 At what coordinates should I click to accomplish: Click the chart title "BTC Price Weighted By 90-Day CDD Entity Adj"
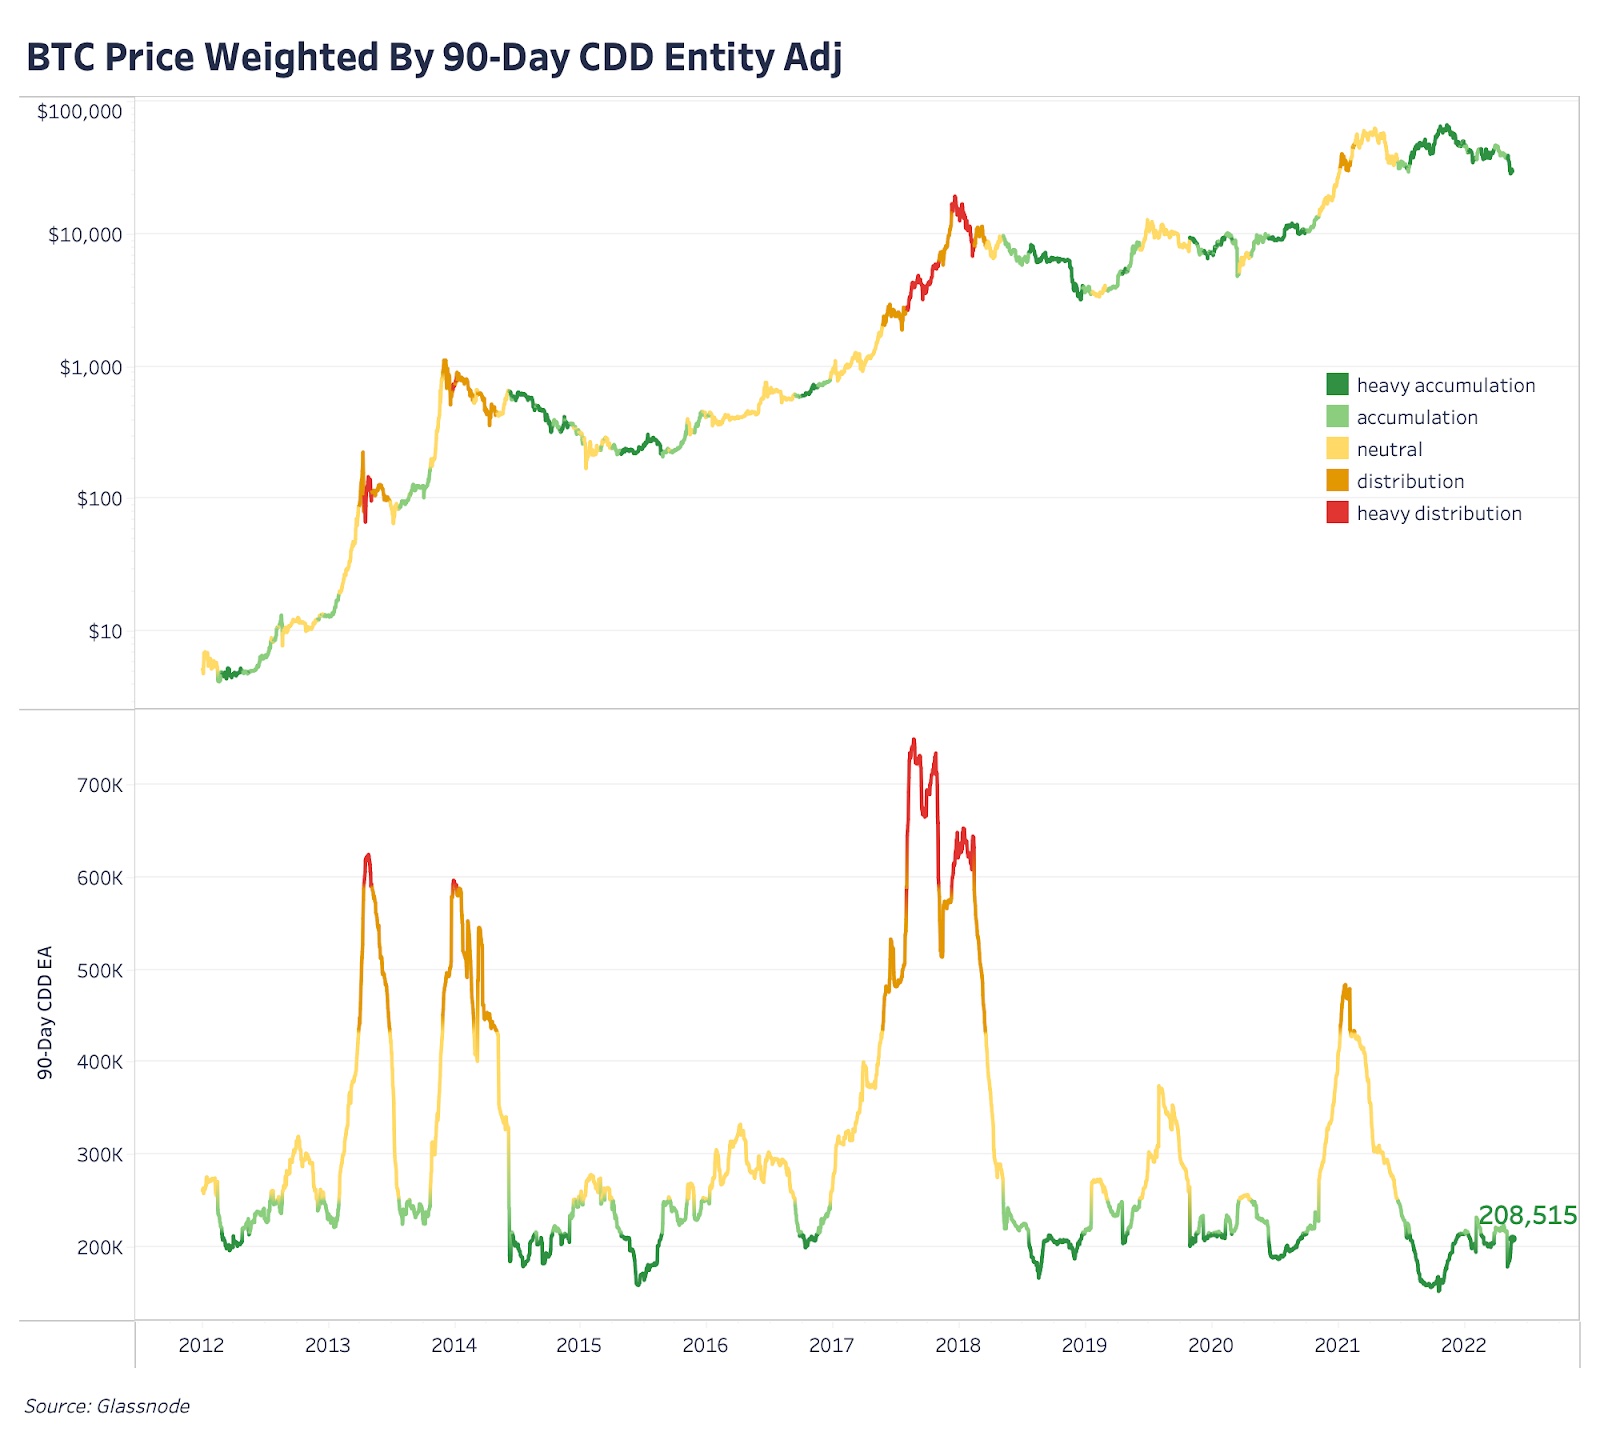[x=434, y=57]
